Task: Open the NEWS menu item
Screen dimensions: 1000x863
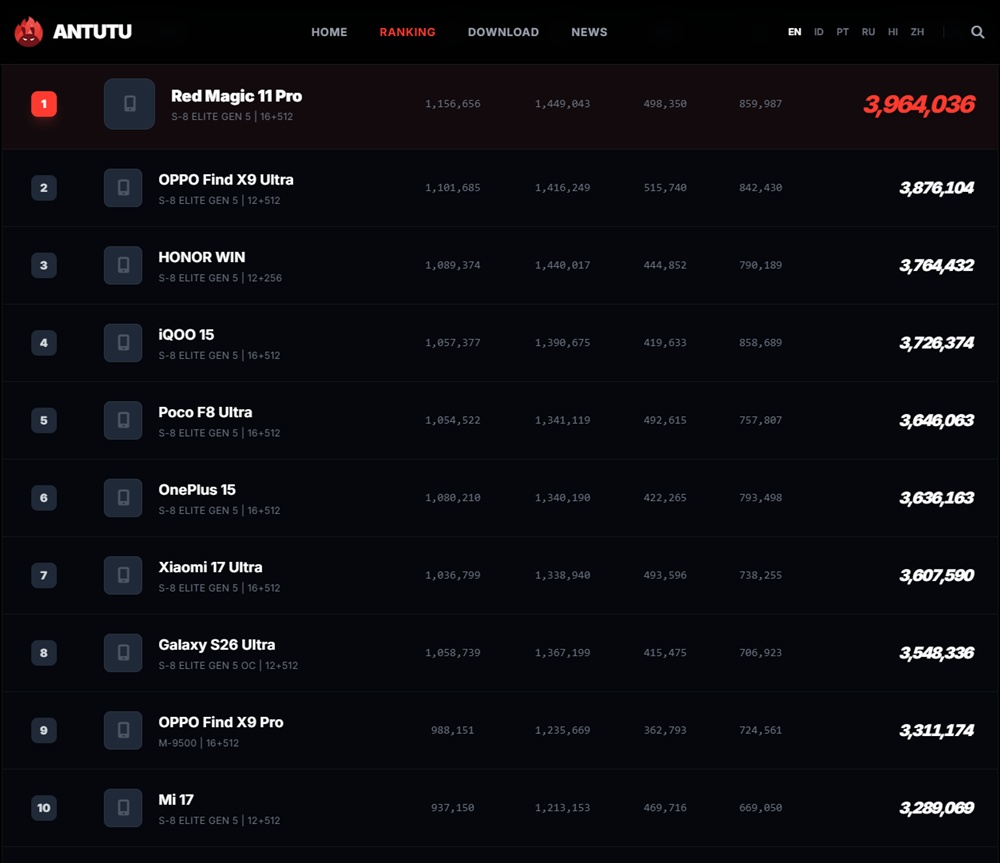Action: point(589,32)
